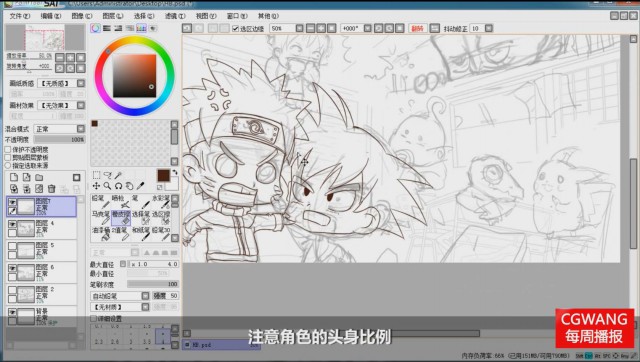Choose the 铅笔 pencil brush
640x362 pixels.
coord(100,201)
